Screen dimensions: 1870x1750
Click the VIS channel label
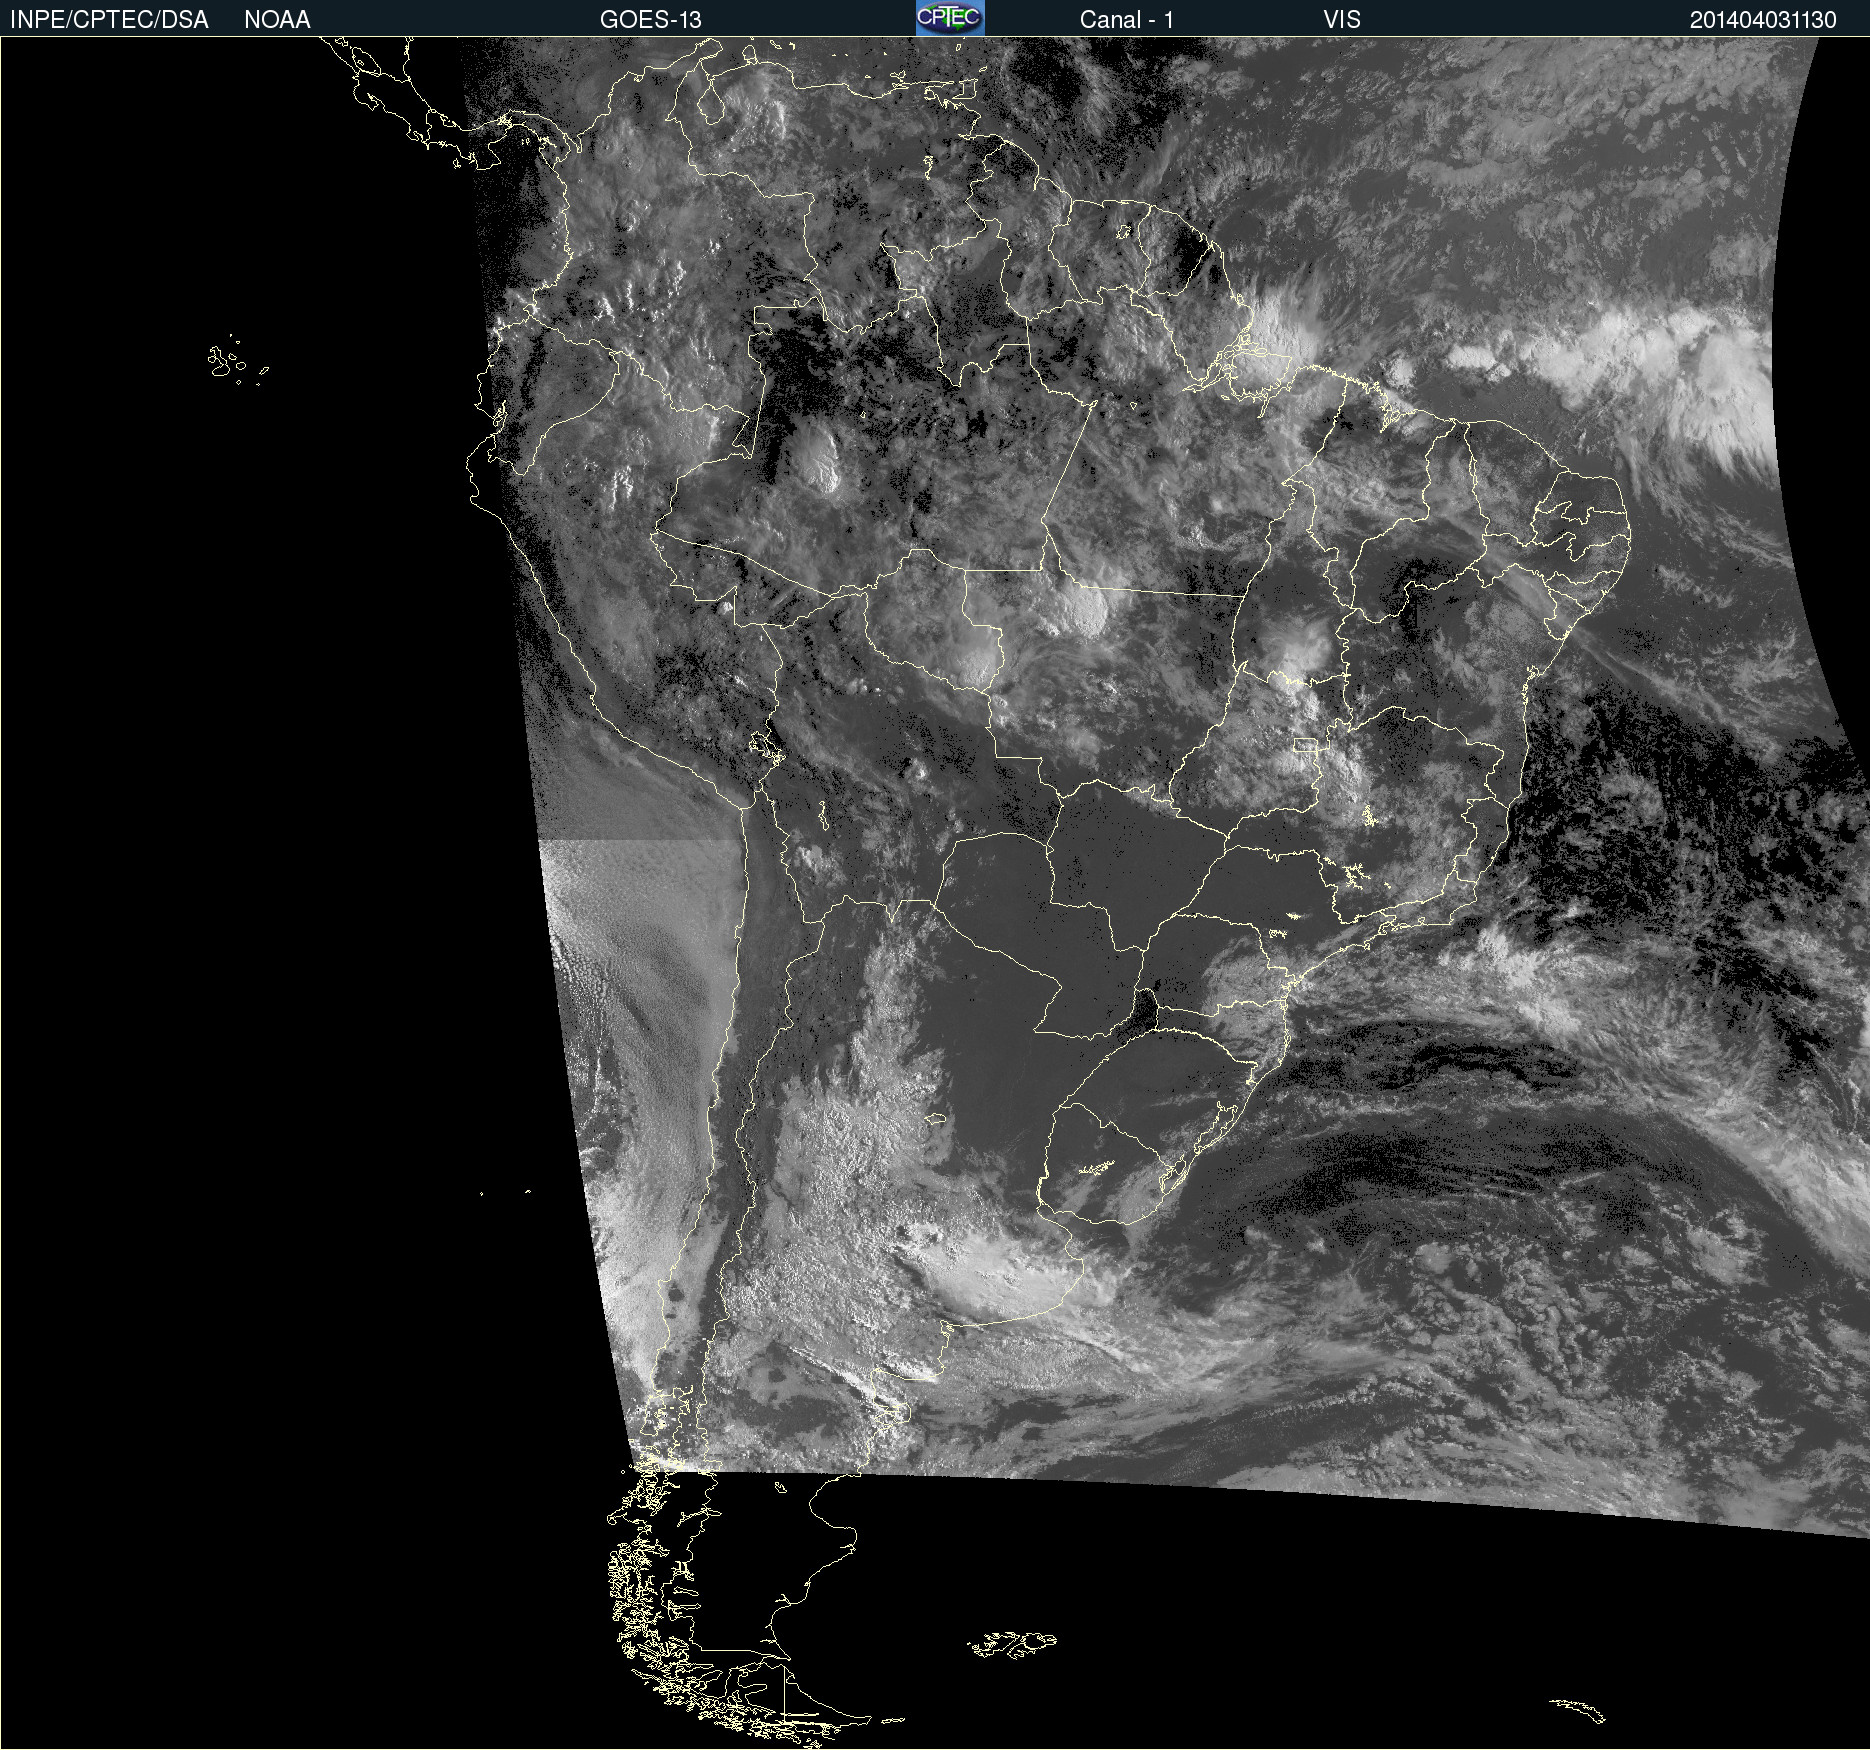[x=1342, y=20]
